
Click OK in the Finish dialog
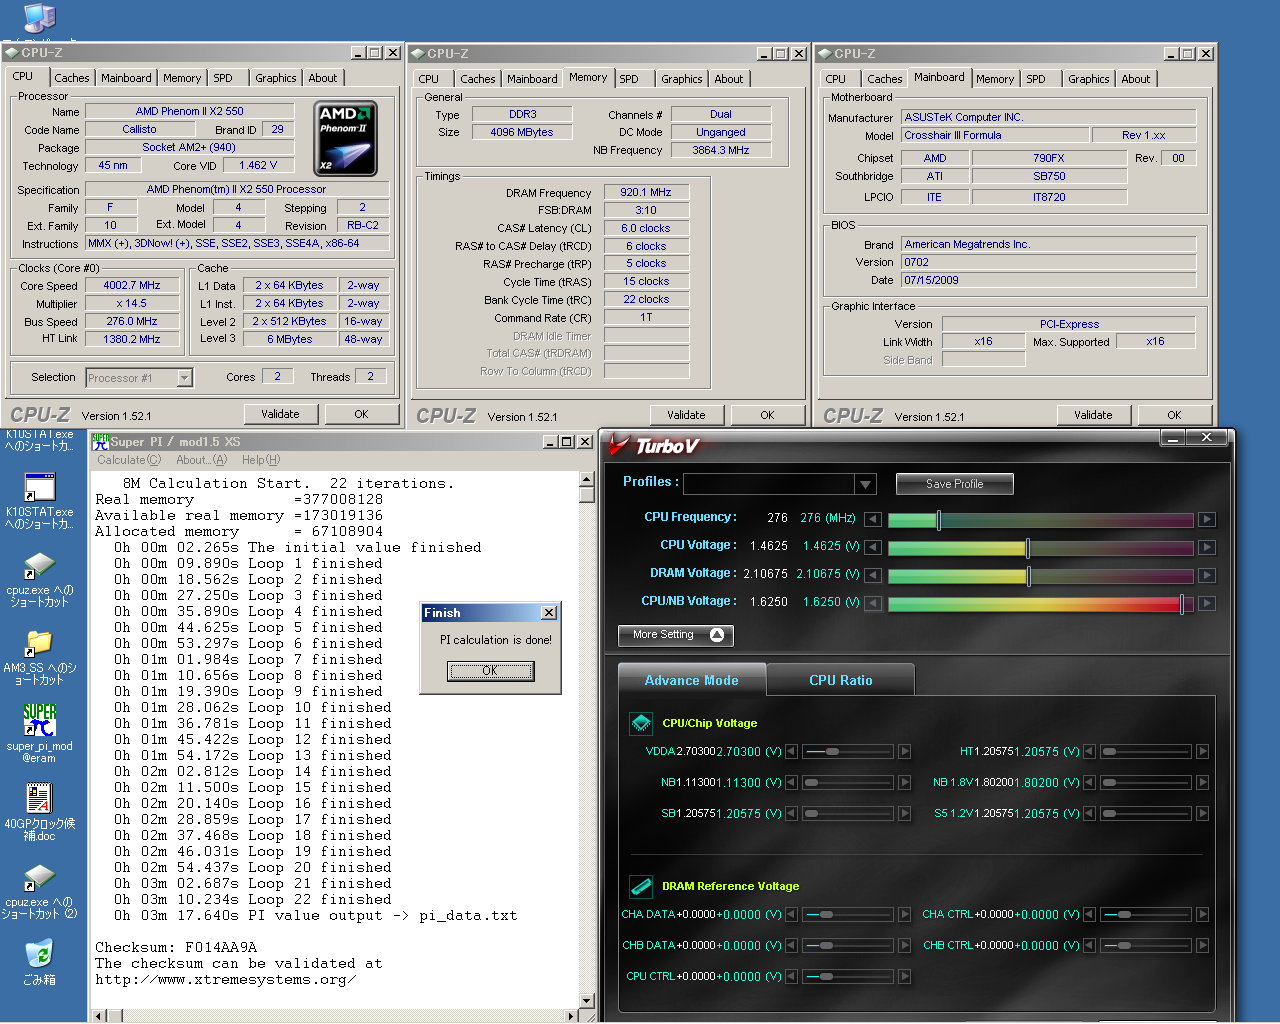(490, 671)
